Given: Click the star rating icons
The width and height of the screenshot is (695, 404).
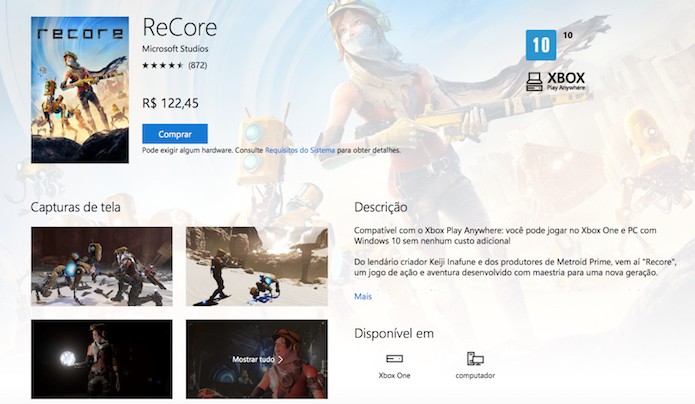Looking at the screenshot, I should coord(163,66).
